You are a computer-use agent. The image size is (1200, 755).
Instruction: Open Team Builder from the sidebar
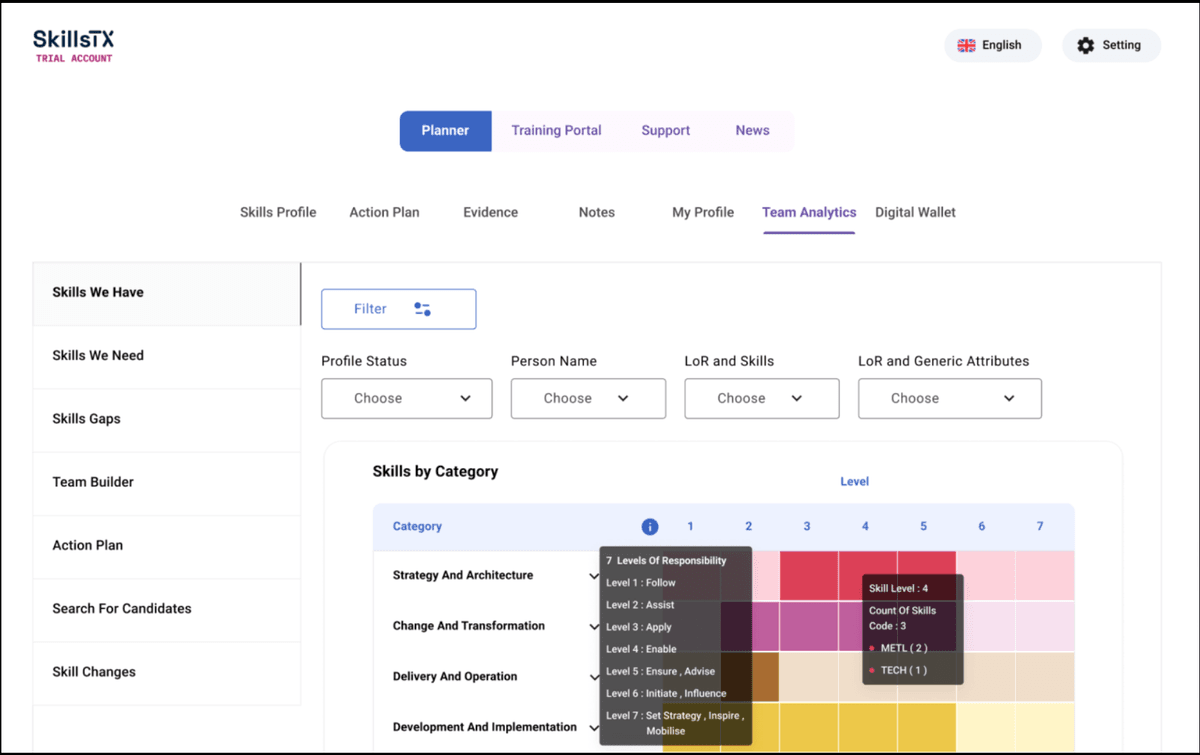pos(93,482)
